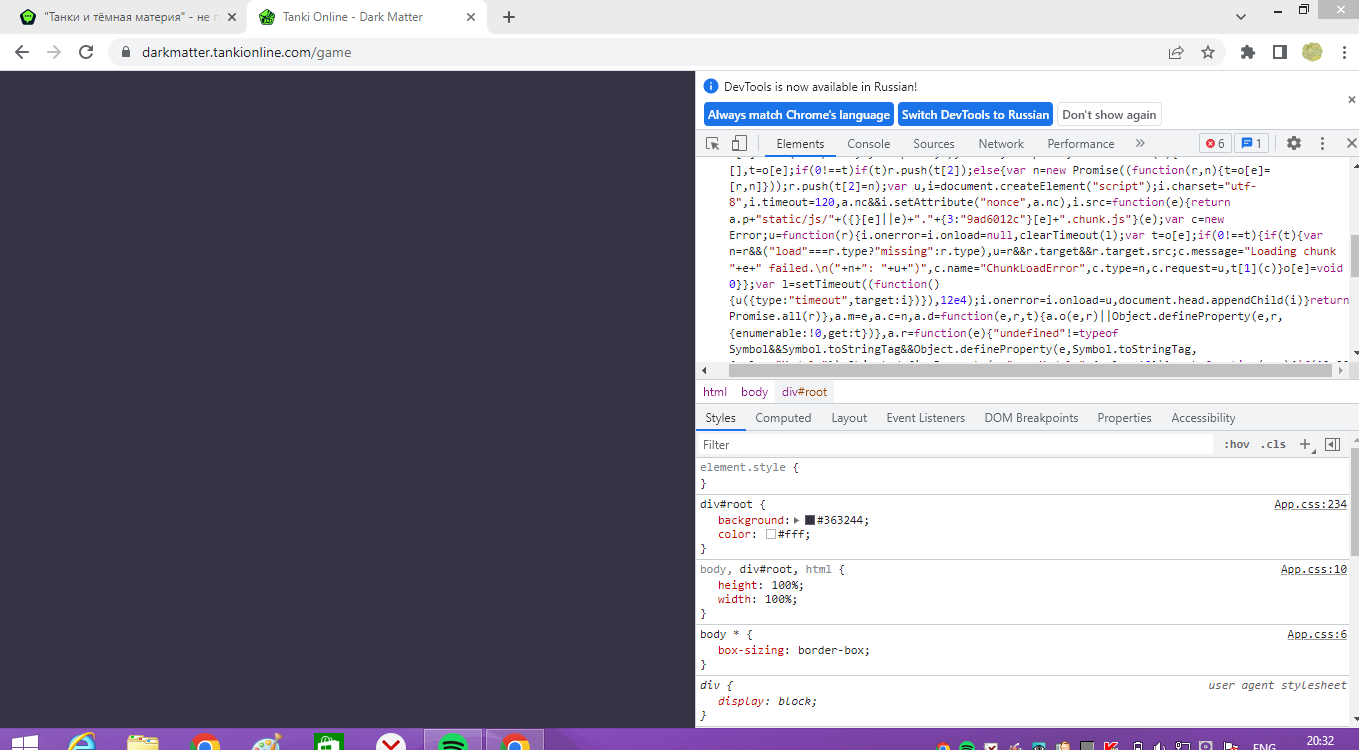The width and height of the screenshot is (1359, 750).
Task: Click the elements panel vertical scrollbar thumb
Action: (x=1353, y=255)
